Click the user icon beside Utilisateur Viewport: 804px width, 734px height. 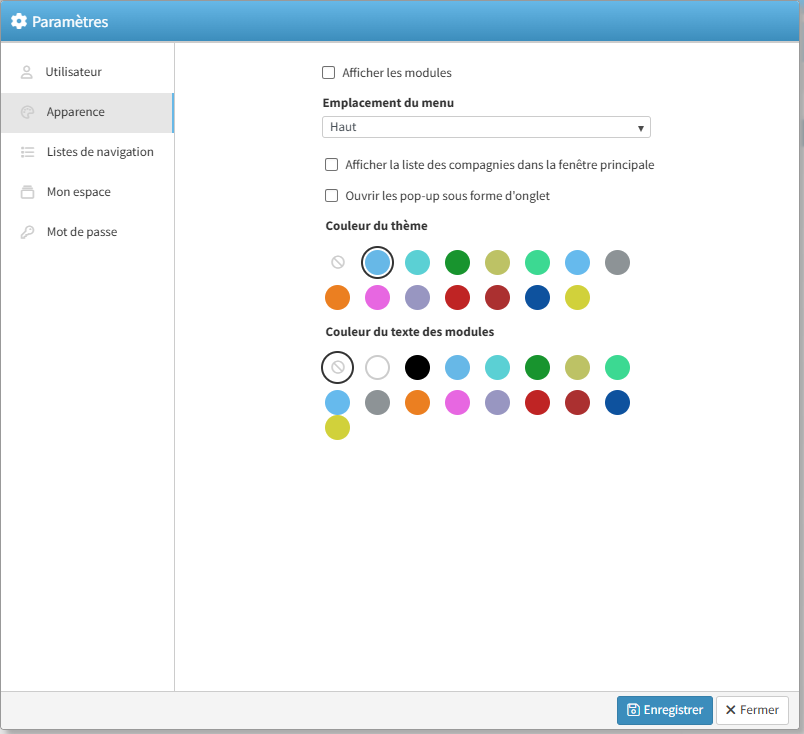click(27, 72)
